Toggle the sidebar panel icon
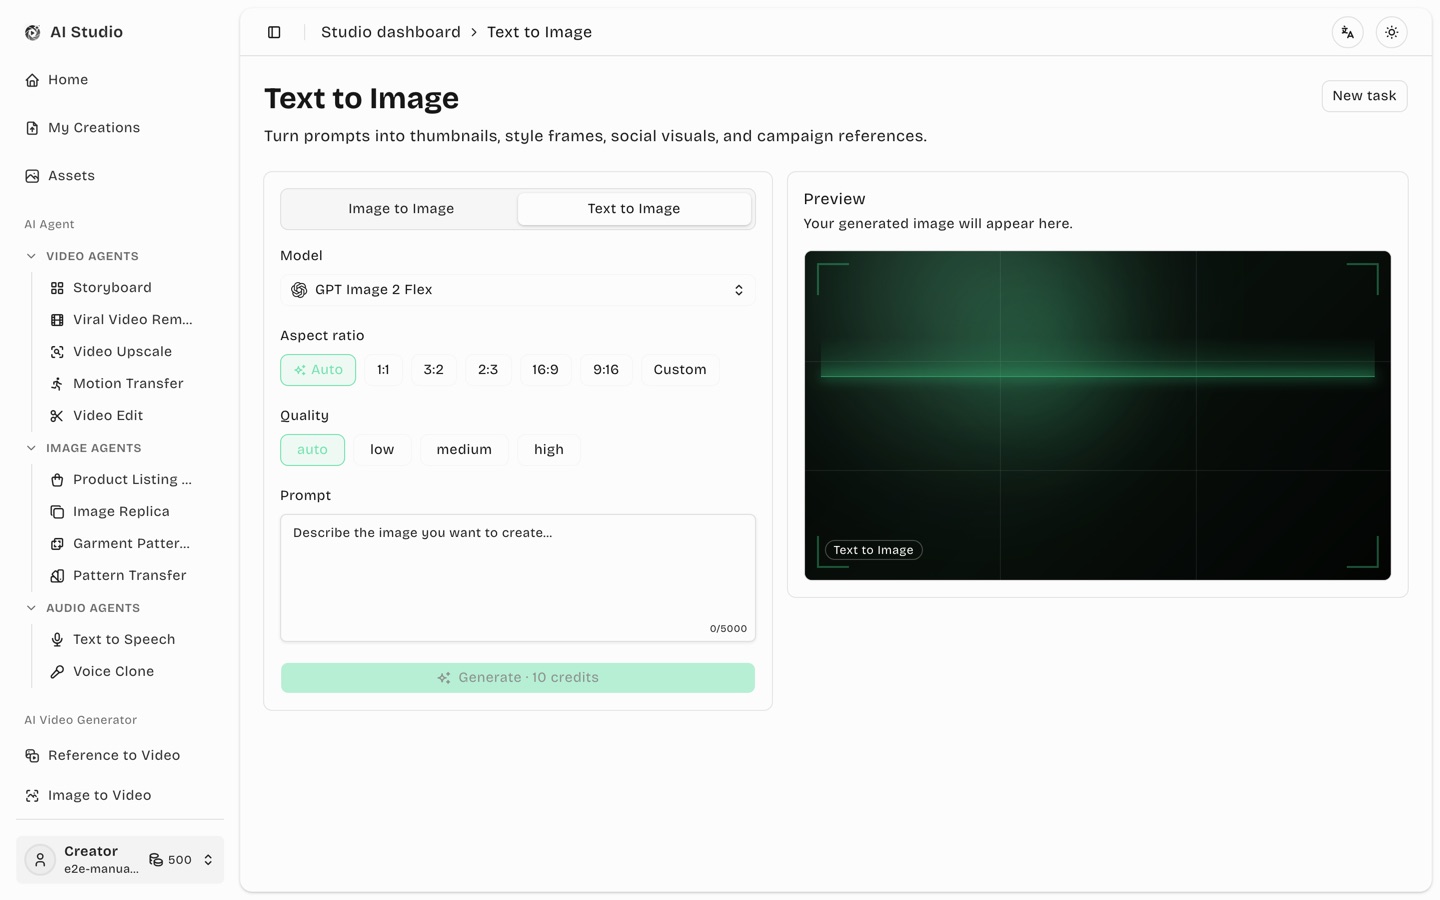This screenshot has height=900, width=1440. pos(274,32)
